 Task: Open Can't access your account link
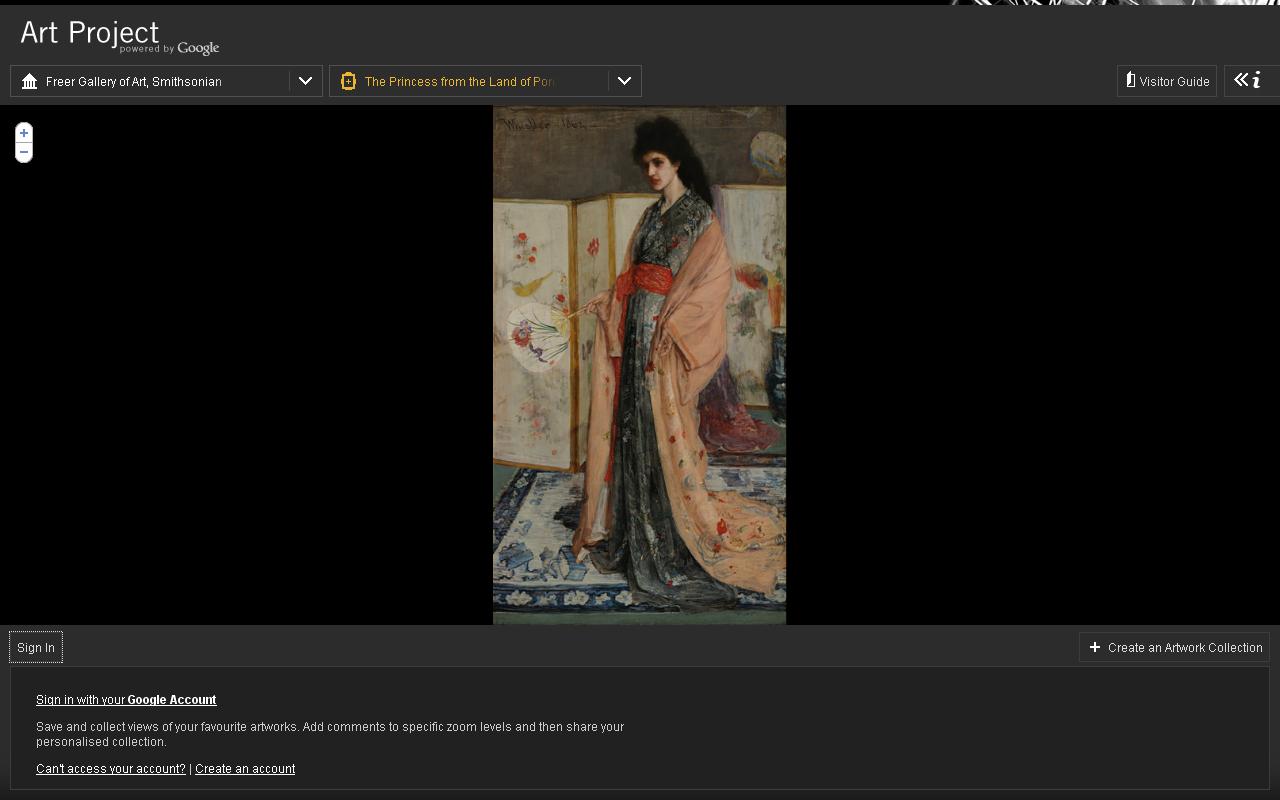111,769
